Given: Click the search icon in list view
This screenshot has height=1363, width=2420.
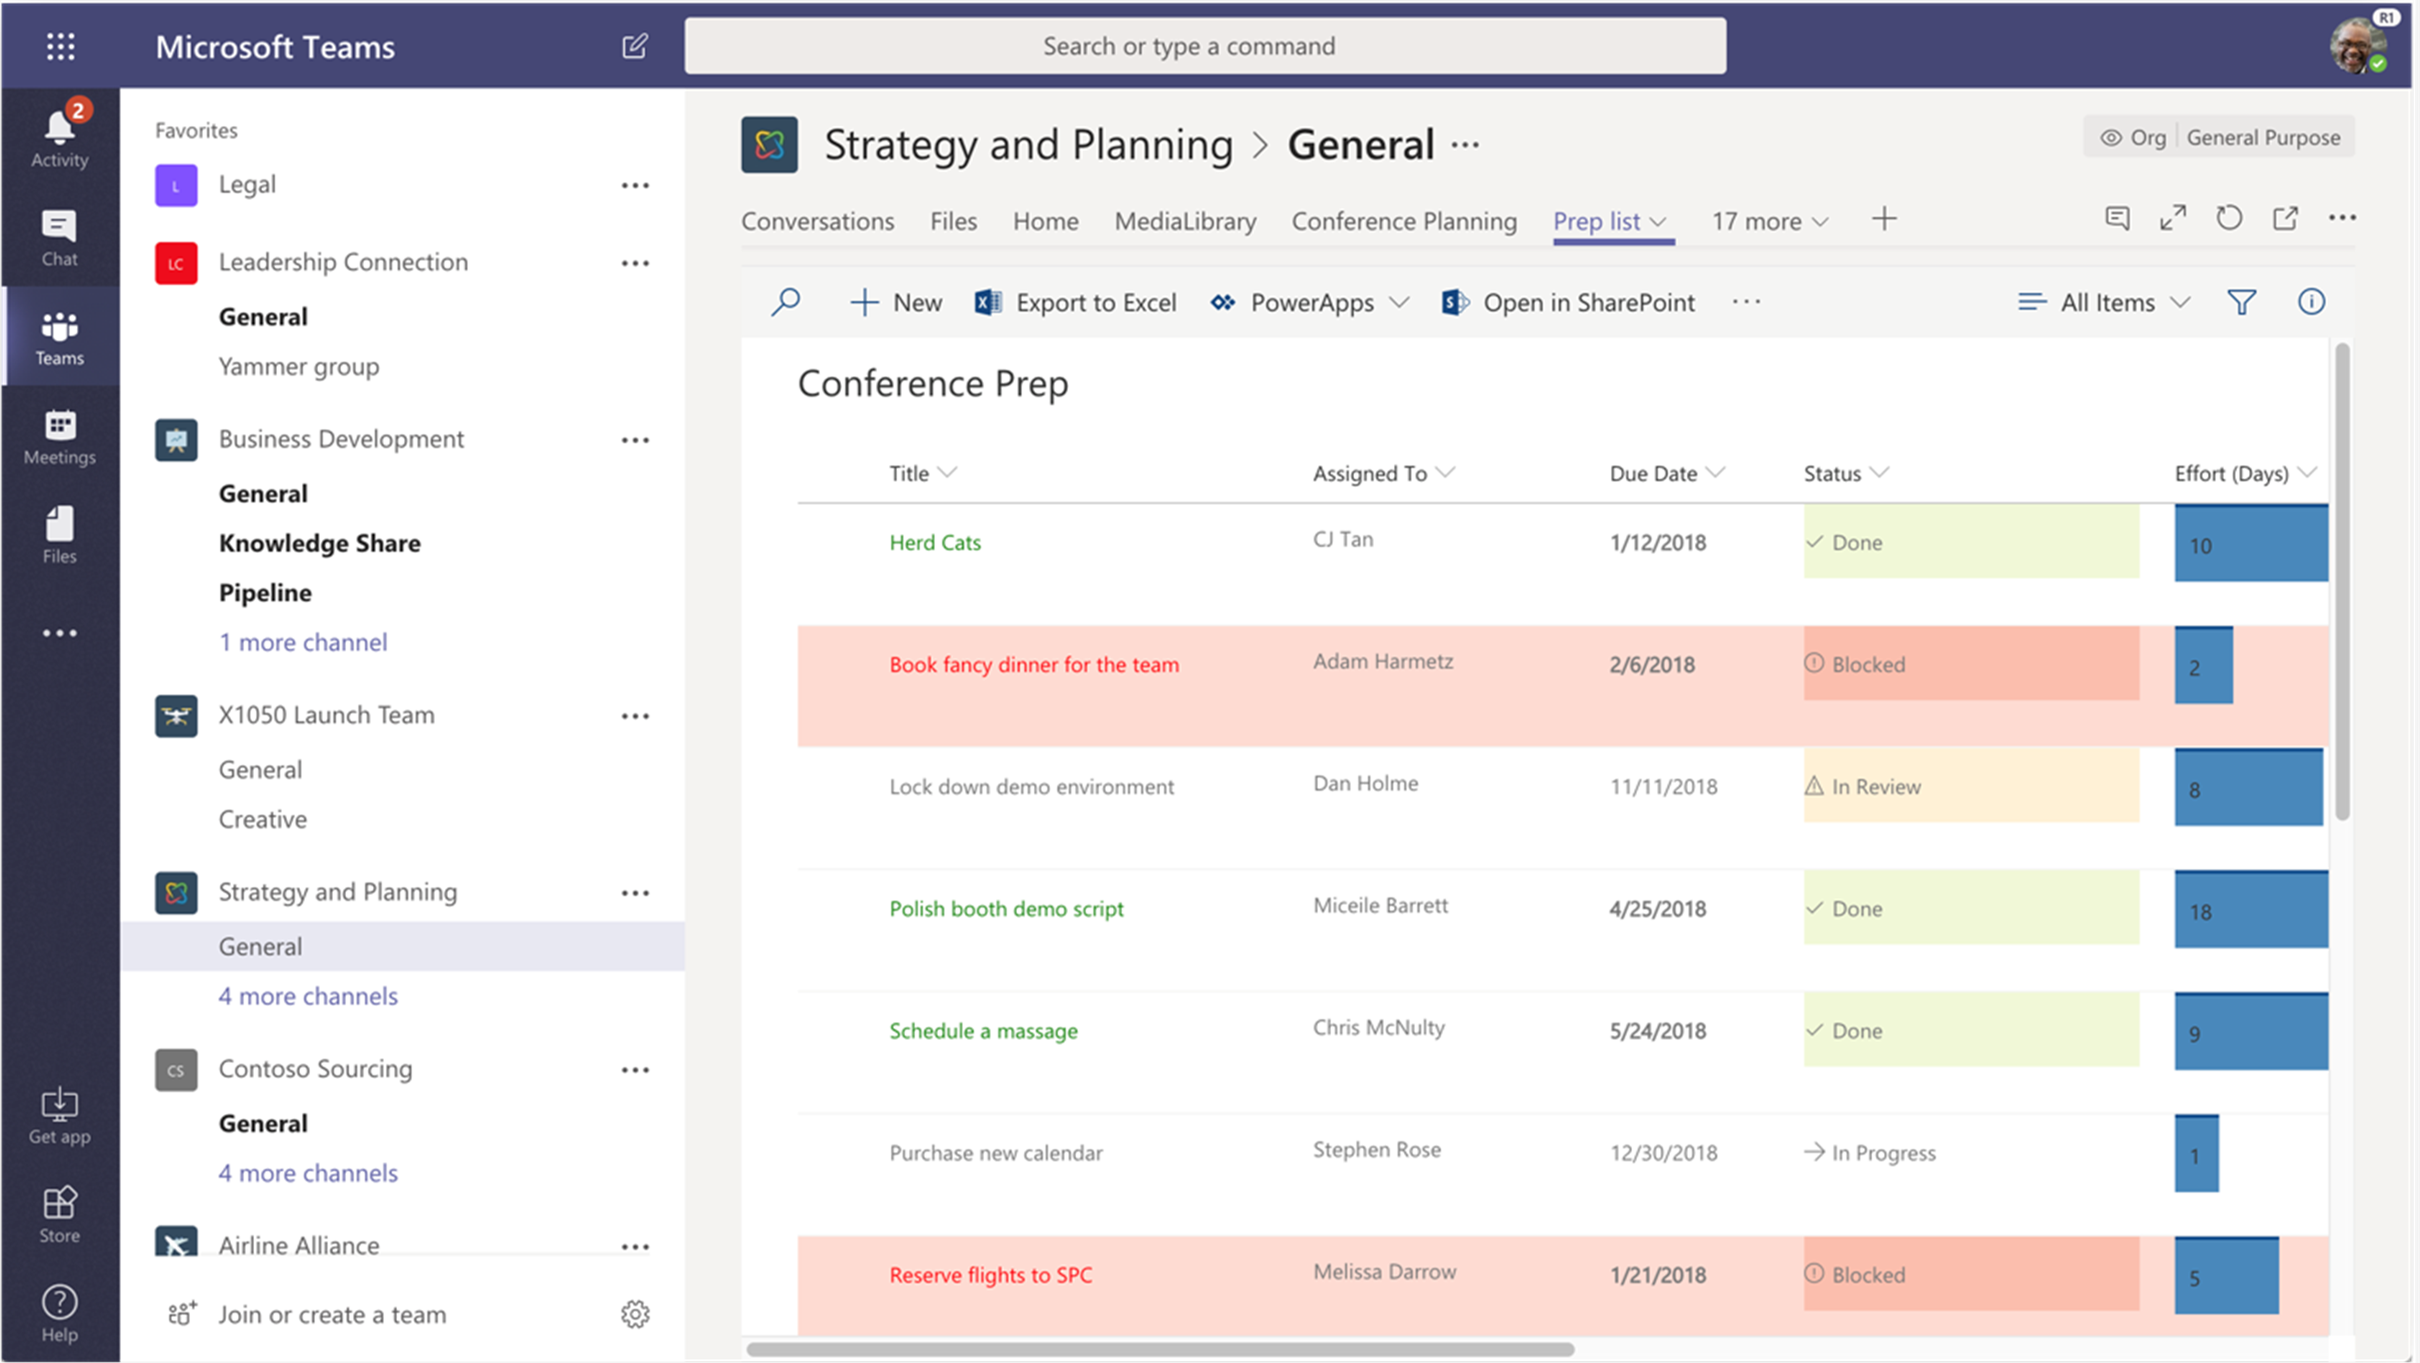Looking at the screenshot, I should (x=788, y=301).
